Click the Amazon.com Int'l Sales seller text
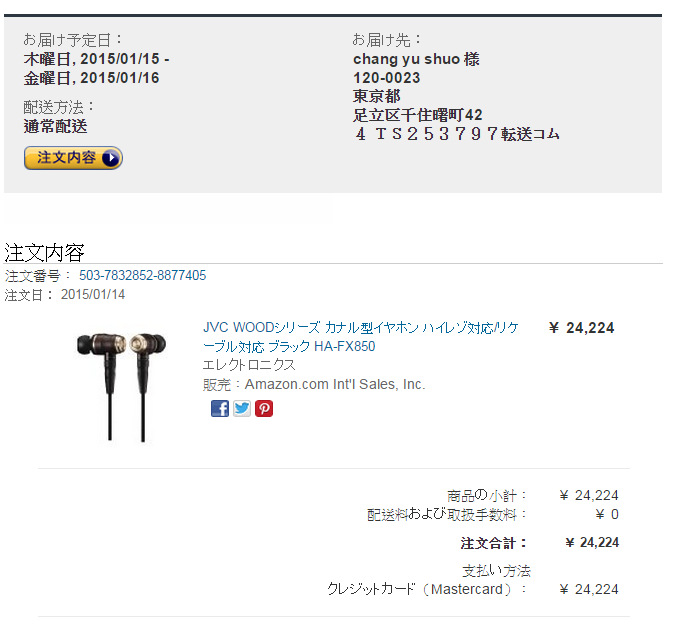The width and height of the screenshot is (673, 625). click(x=335, y=384)
